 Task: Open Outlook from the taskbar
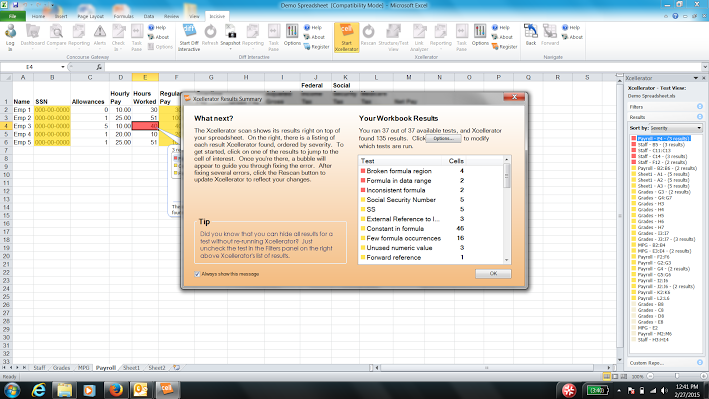[142, 390]
